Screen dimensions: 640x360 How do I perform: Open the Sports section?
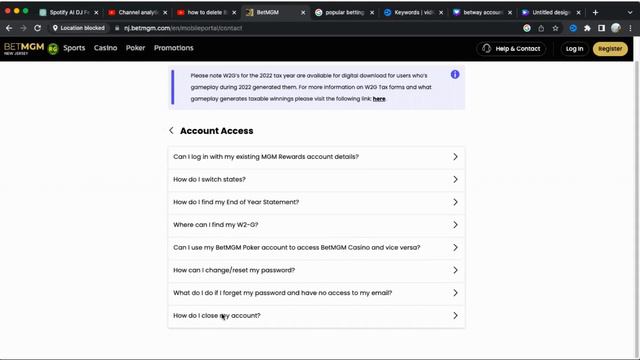click(x=74, y=48)
